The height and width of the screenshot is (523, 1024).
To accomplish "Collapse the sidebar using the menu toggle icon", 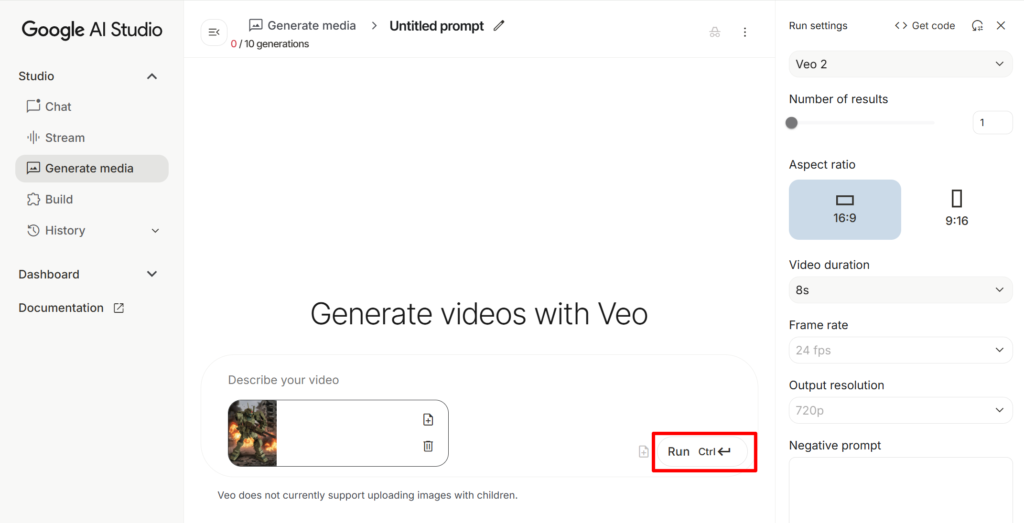I will [214, 32].
